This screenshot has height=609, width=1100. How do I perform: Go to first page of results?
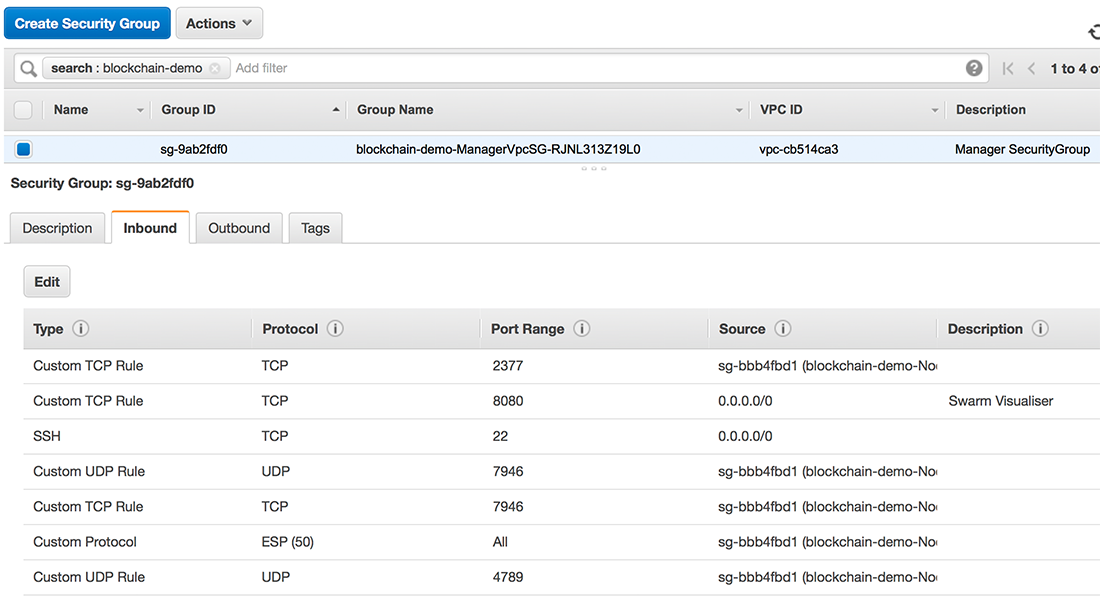pyautogui.click(x=1008, y=69)
